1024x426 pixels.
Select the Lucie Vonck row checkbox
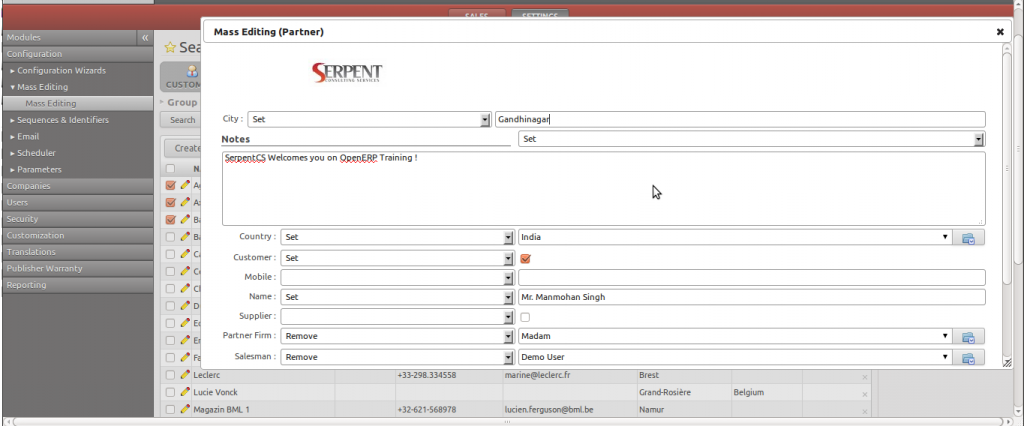click(x=170, y=392)
